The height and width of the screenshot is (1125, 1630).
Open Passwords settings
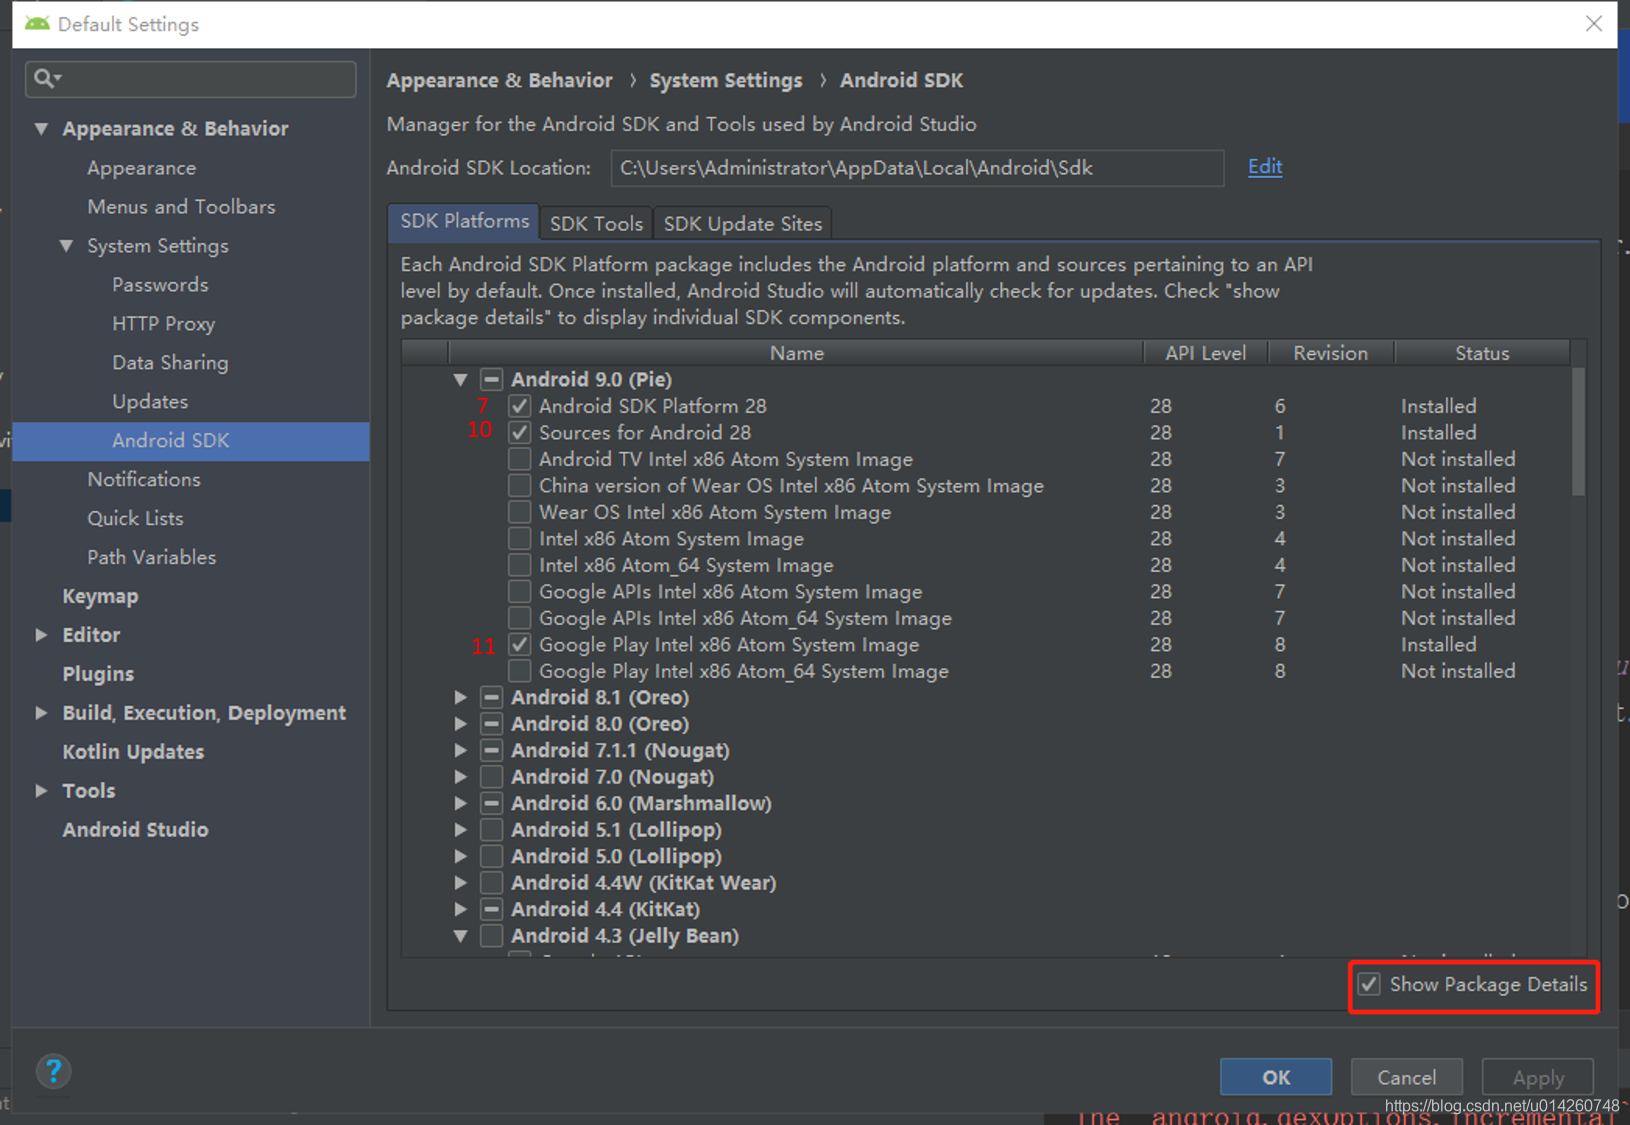[x=160, y=285]
